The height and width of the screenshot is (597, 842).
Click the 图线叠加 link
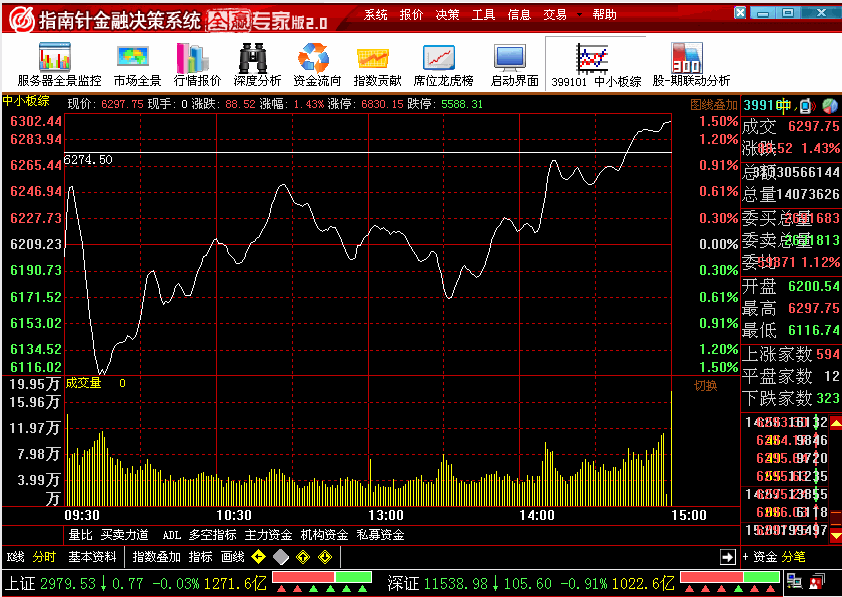coord(713,104)
